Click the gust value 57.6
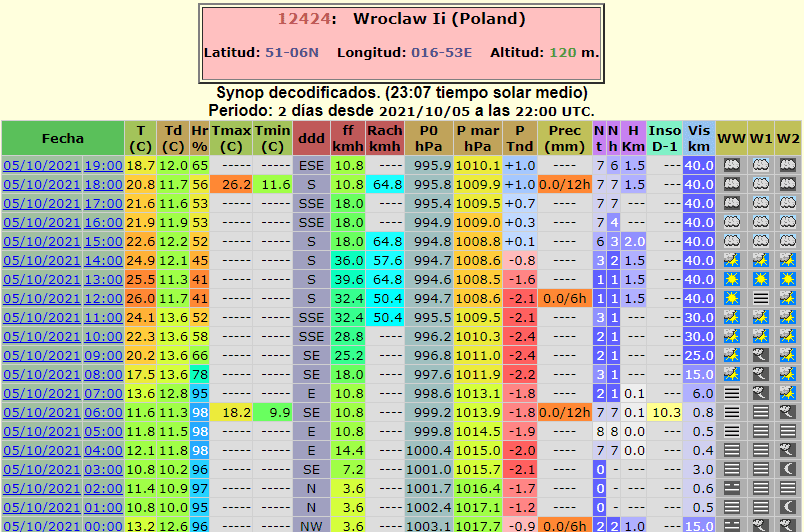 (385, 260)
